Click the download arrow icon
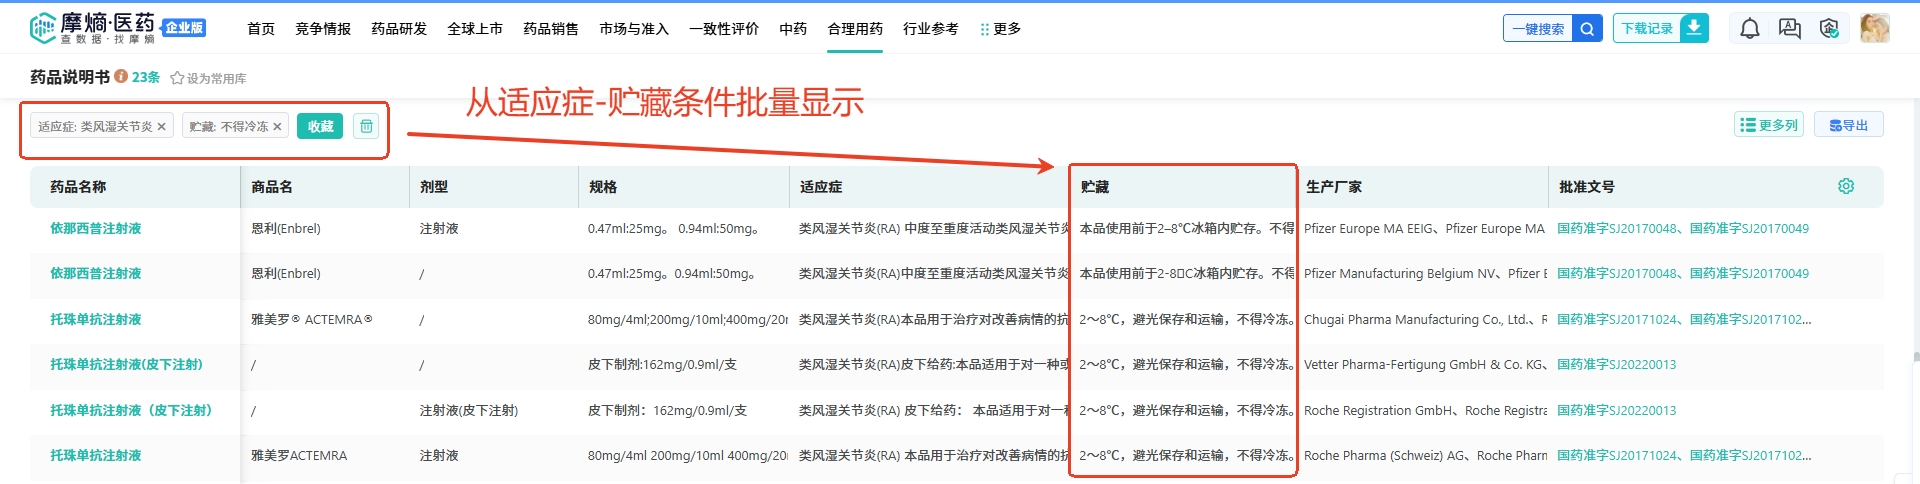Screen dimensions: 1920x484 1694,28
